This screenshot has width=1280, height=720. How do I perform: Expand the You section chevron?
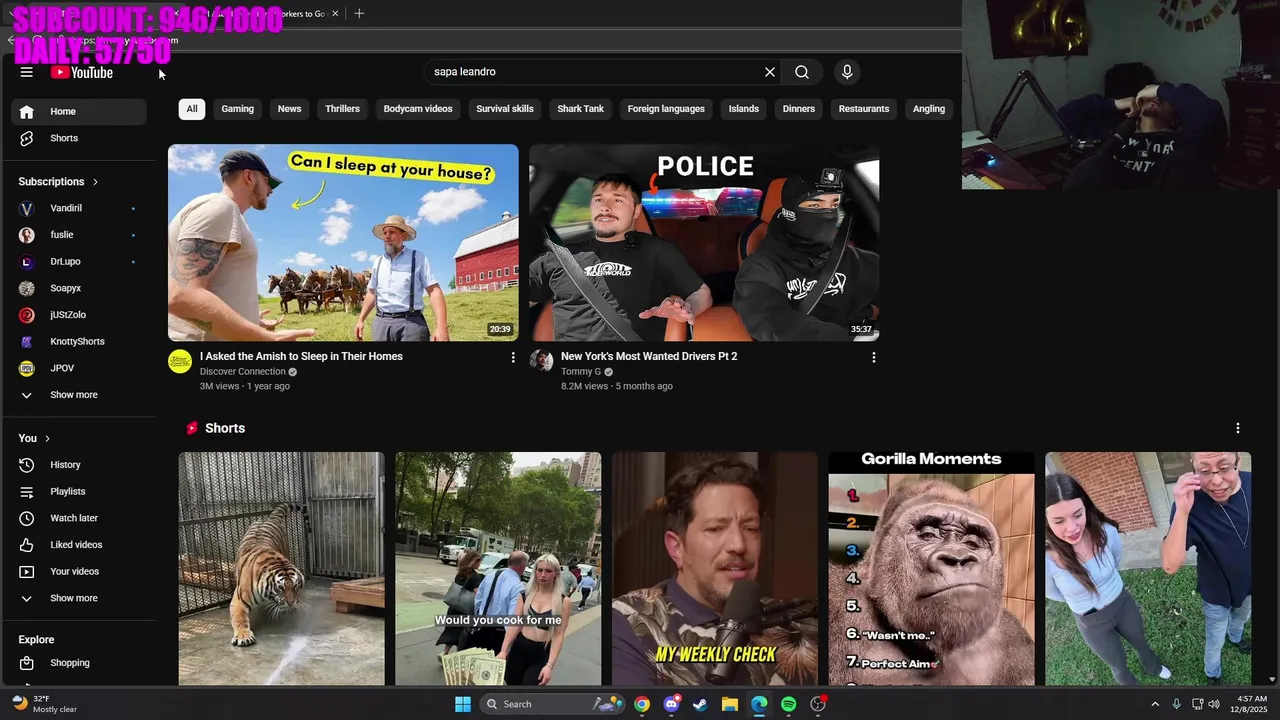[x=47, y=439]
